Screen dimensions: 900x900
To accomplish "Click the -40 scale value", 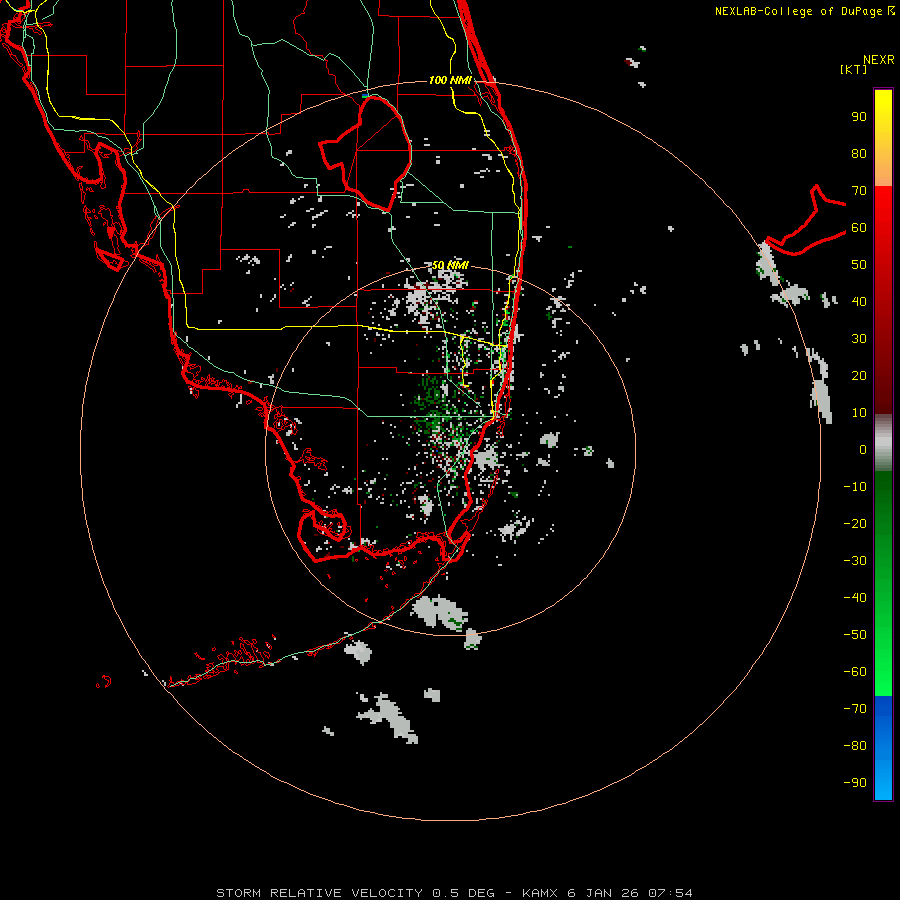I will coord(855,598).
